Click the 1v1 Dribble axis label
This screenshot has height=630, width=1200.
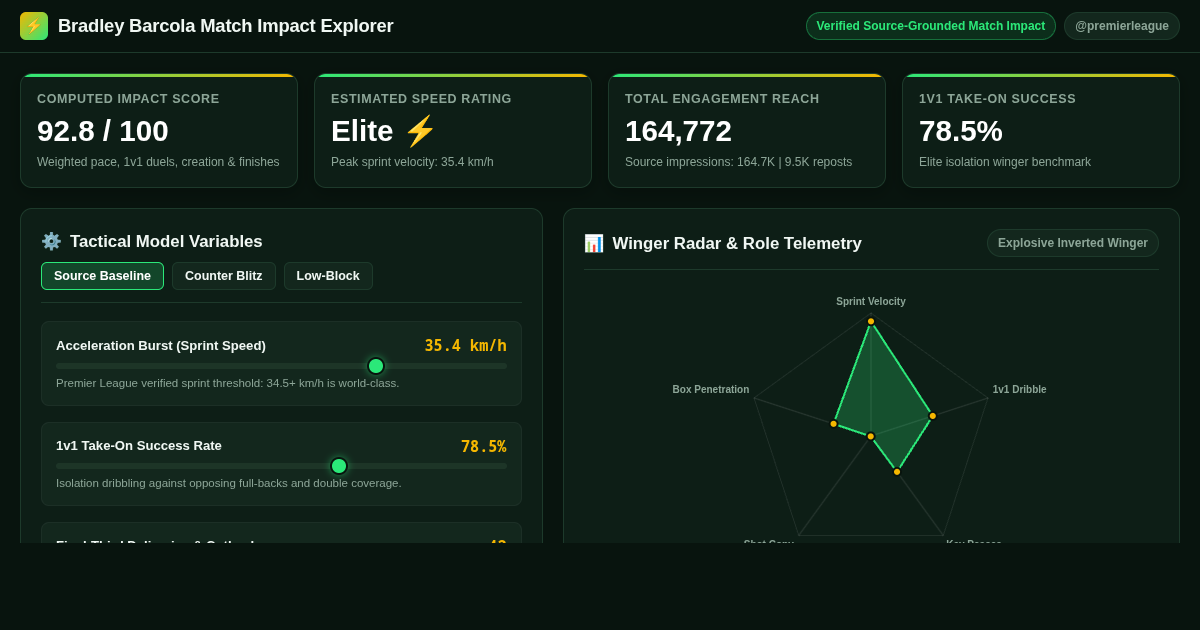[1020, 389]
